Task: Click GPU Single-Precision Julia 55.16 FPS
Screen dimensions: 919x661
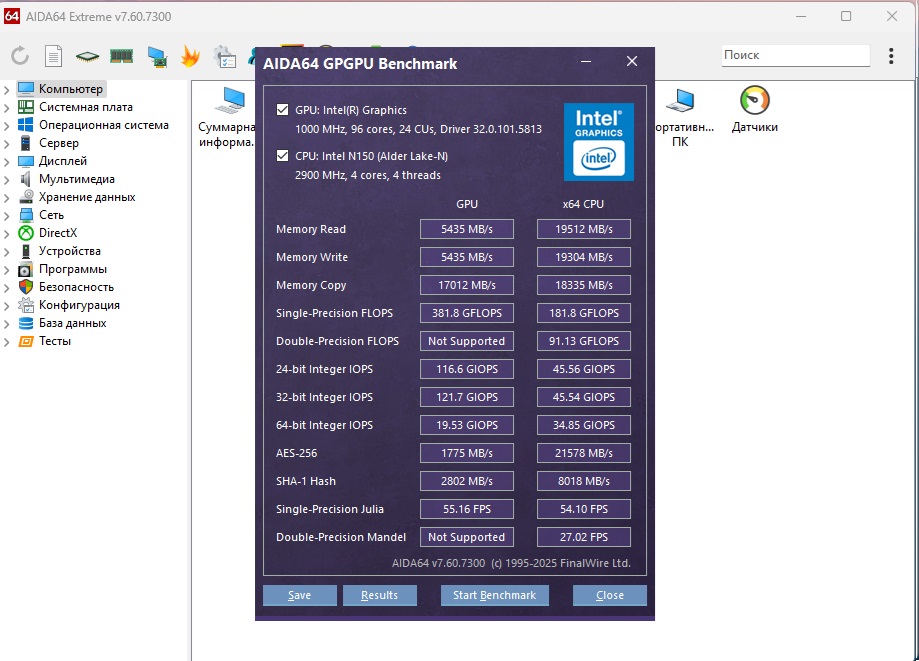Action: [467, 509]
